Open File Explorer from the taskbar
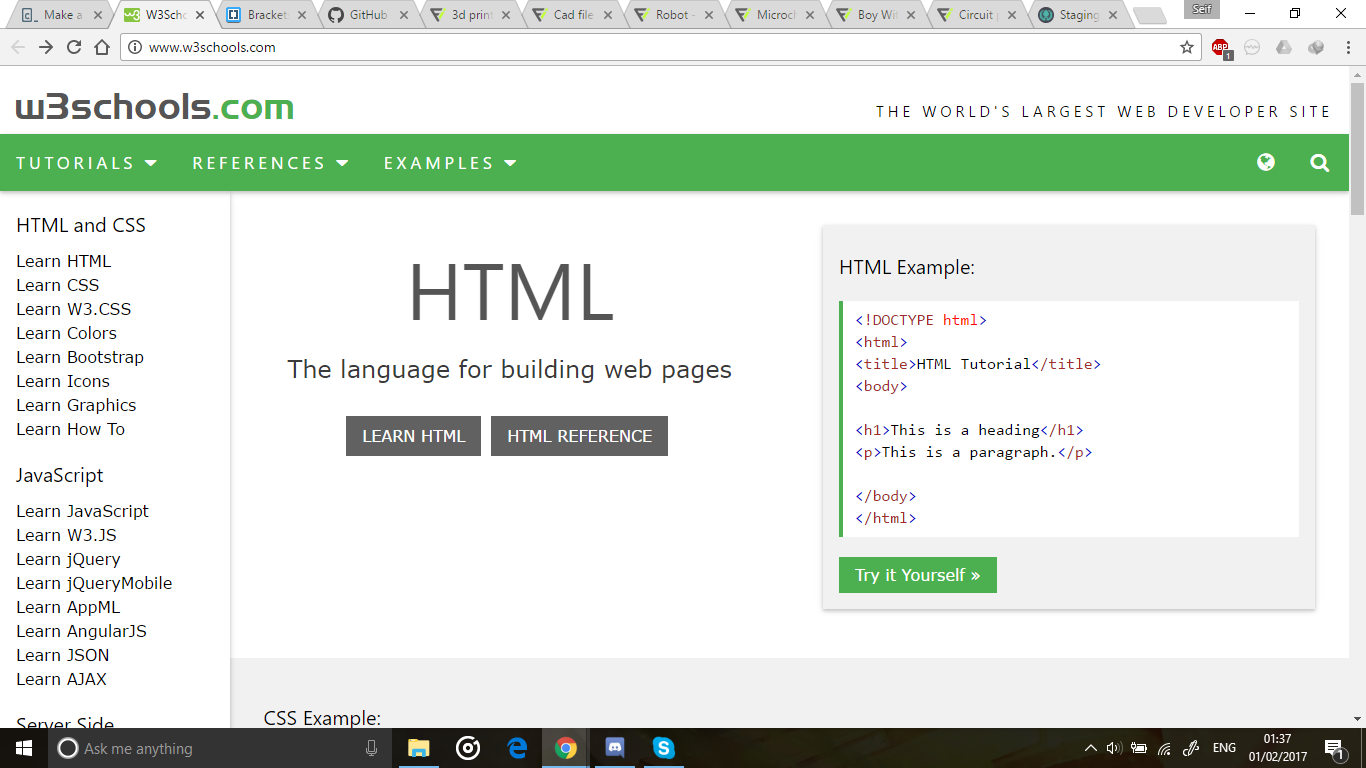Image resolution: width=1366 pixels, height=768 pixels. pyautogui.click(x=418, y=748)
